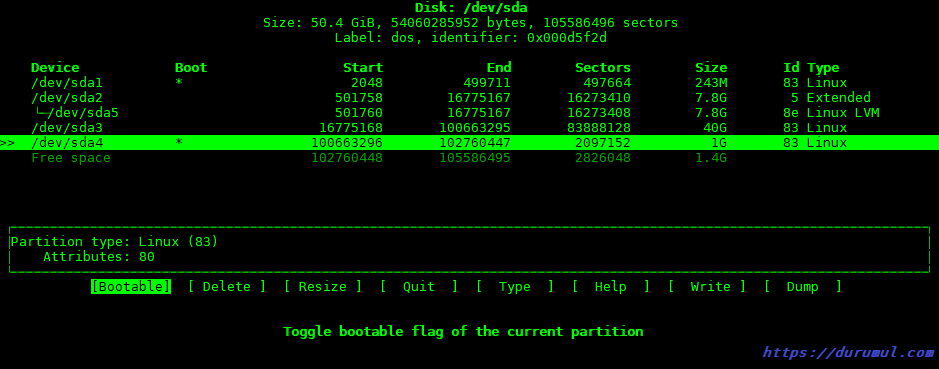Click the Label: dos identifier line
Image resolution: width=939 pixels, height=369 pixels.
[x=471, y=38]
